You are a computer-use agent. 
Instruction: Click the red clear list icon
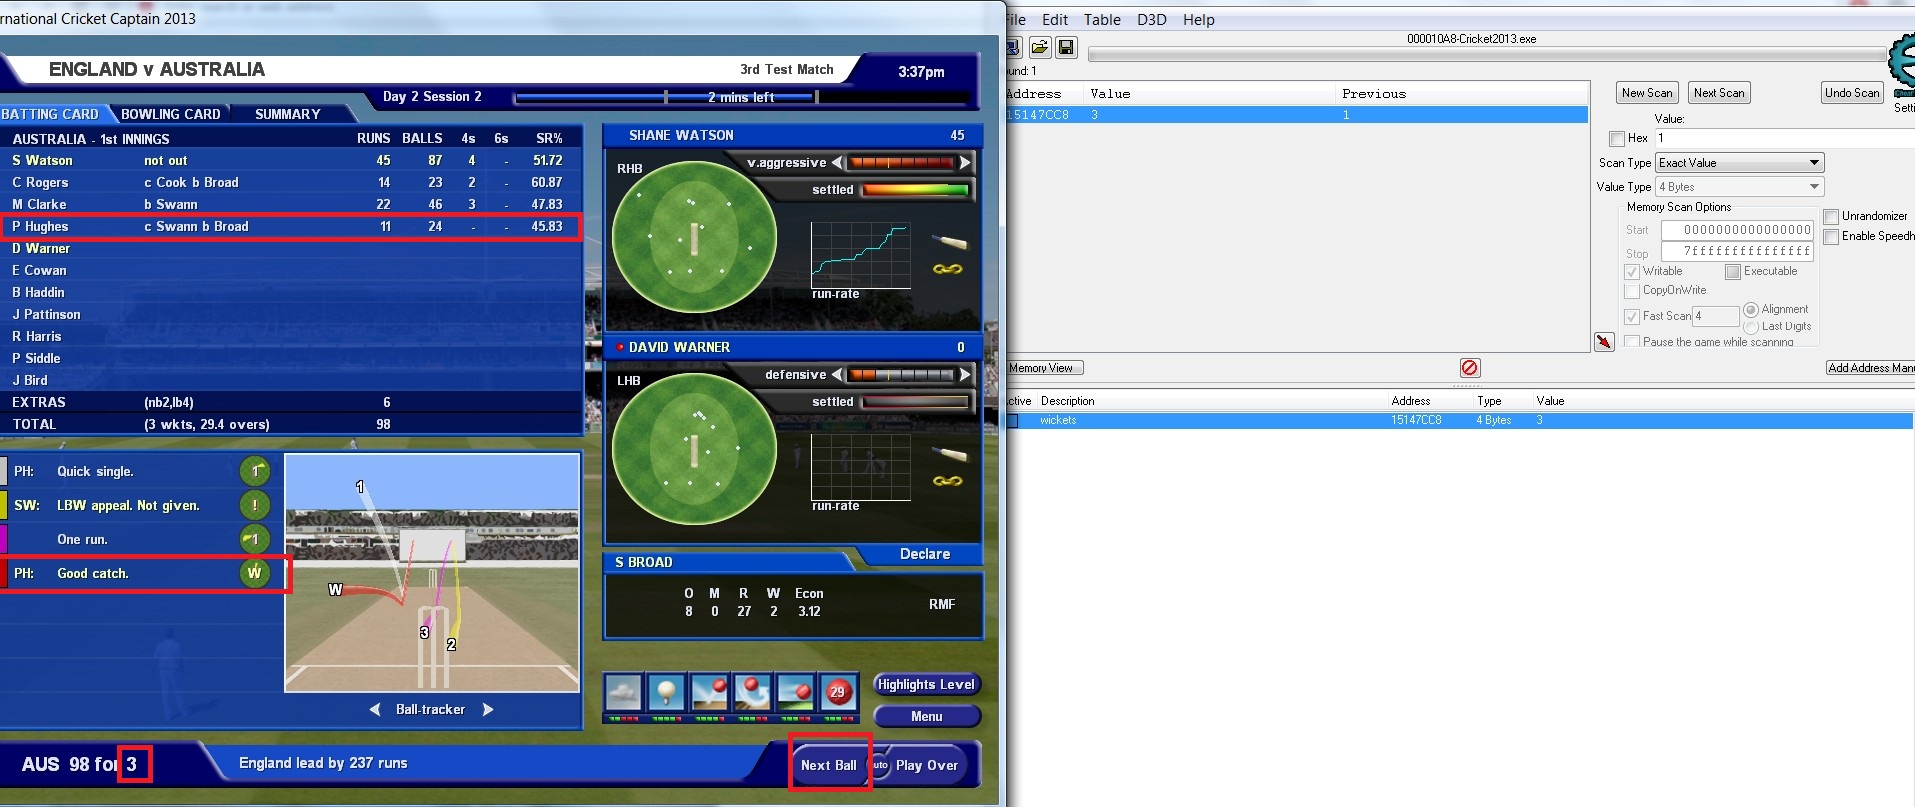point(1469,368)
